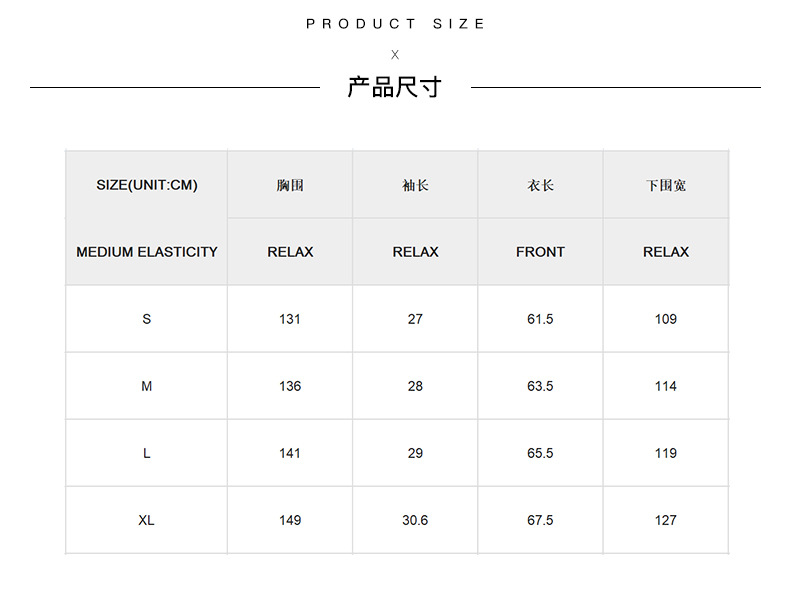The width and height of the screenshot is (790, 591).
Task: Select the 63.5 length value
Action: [540, 386]
